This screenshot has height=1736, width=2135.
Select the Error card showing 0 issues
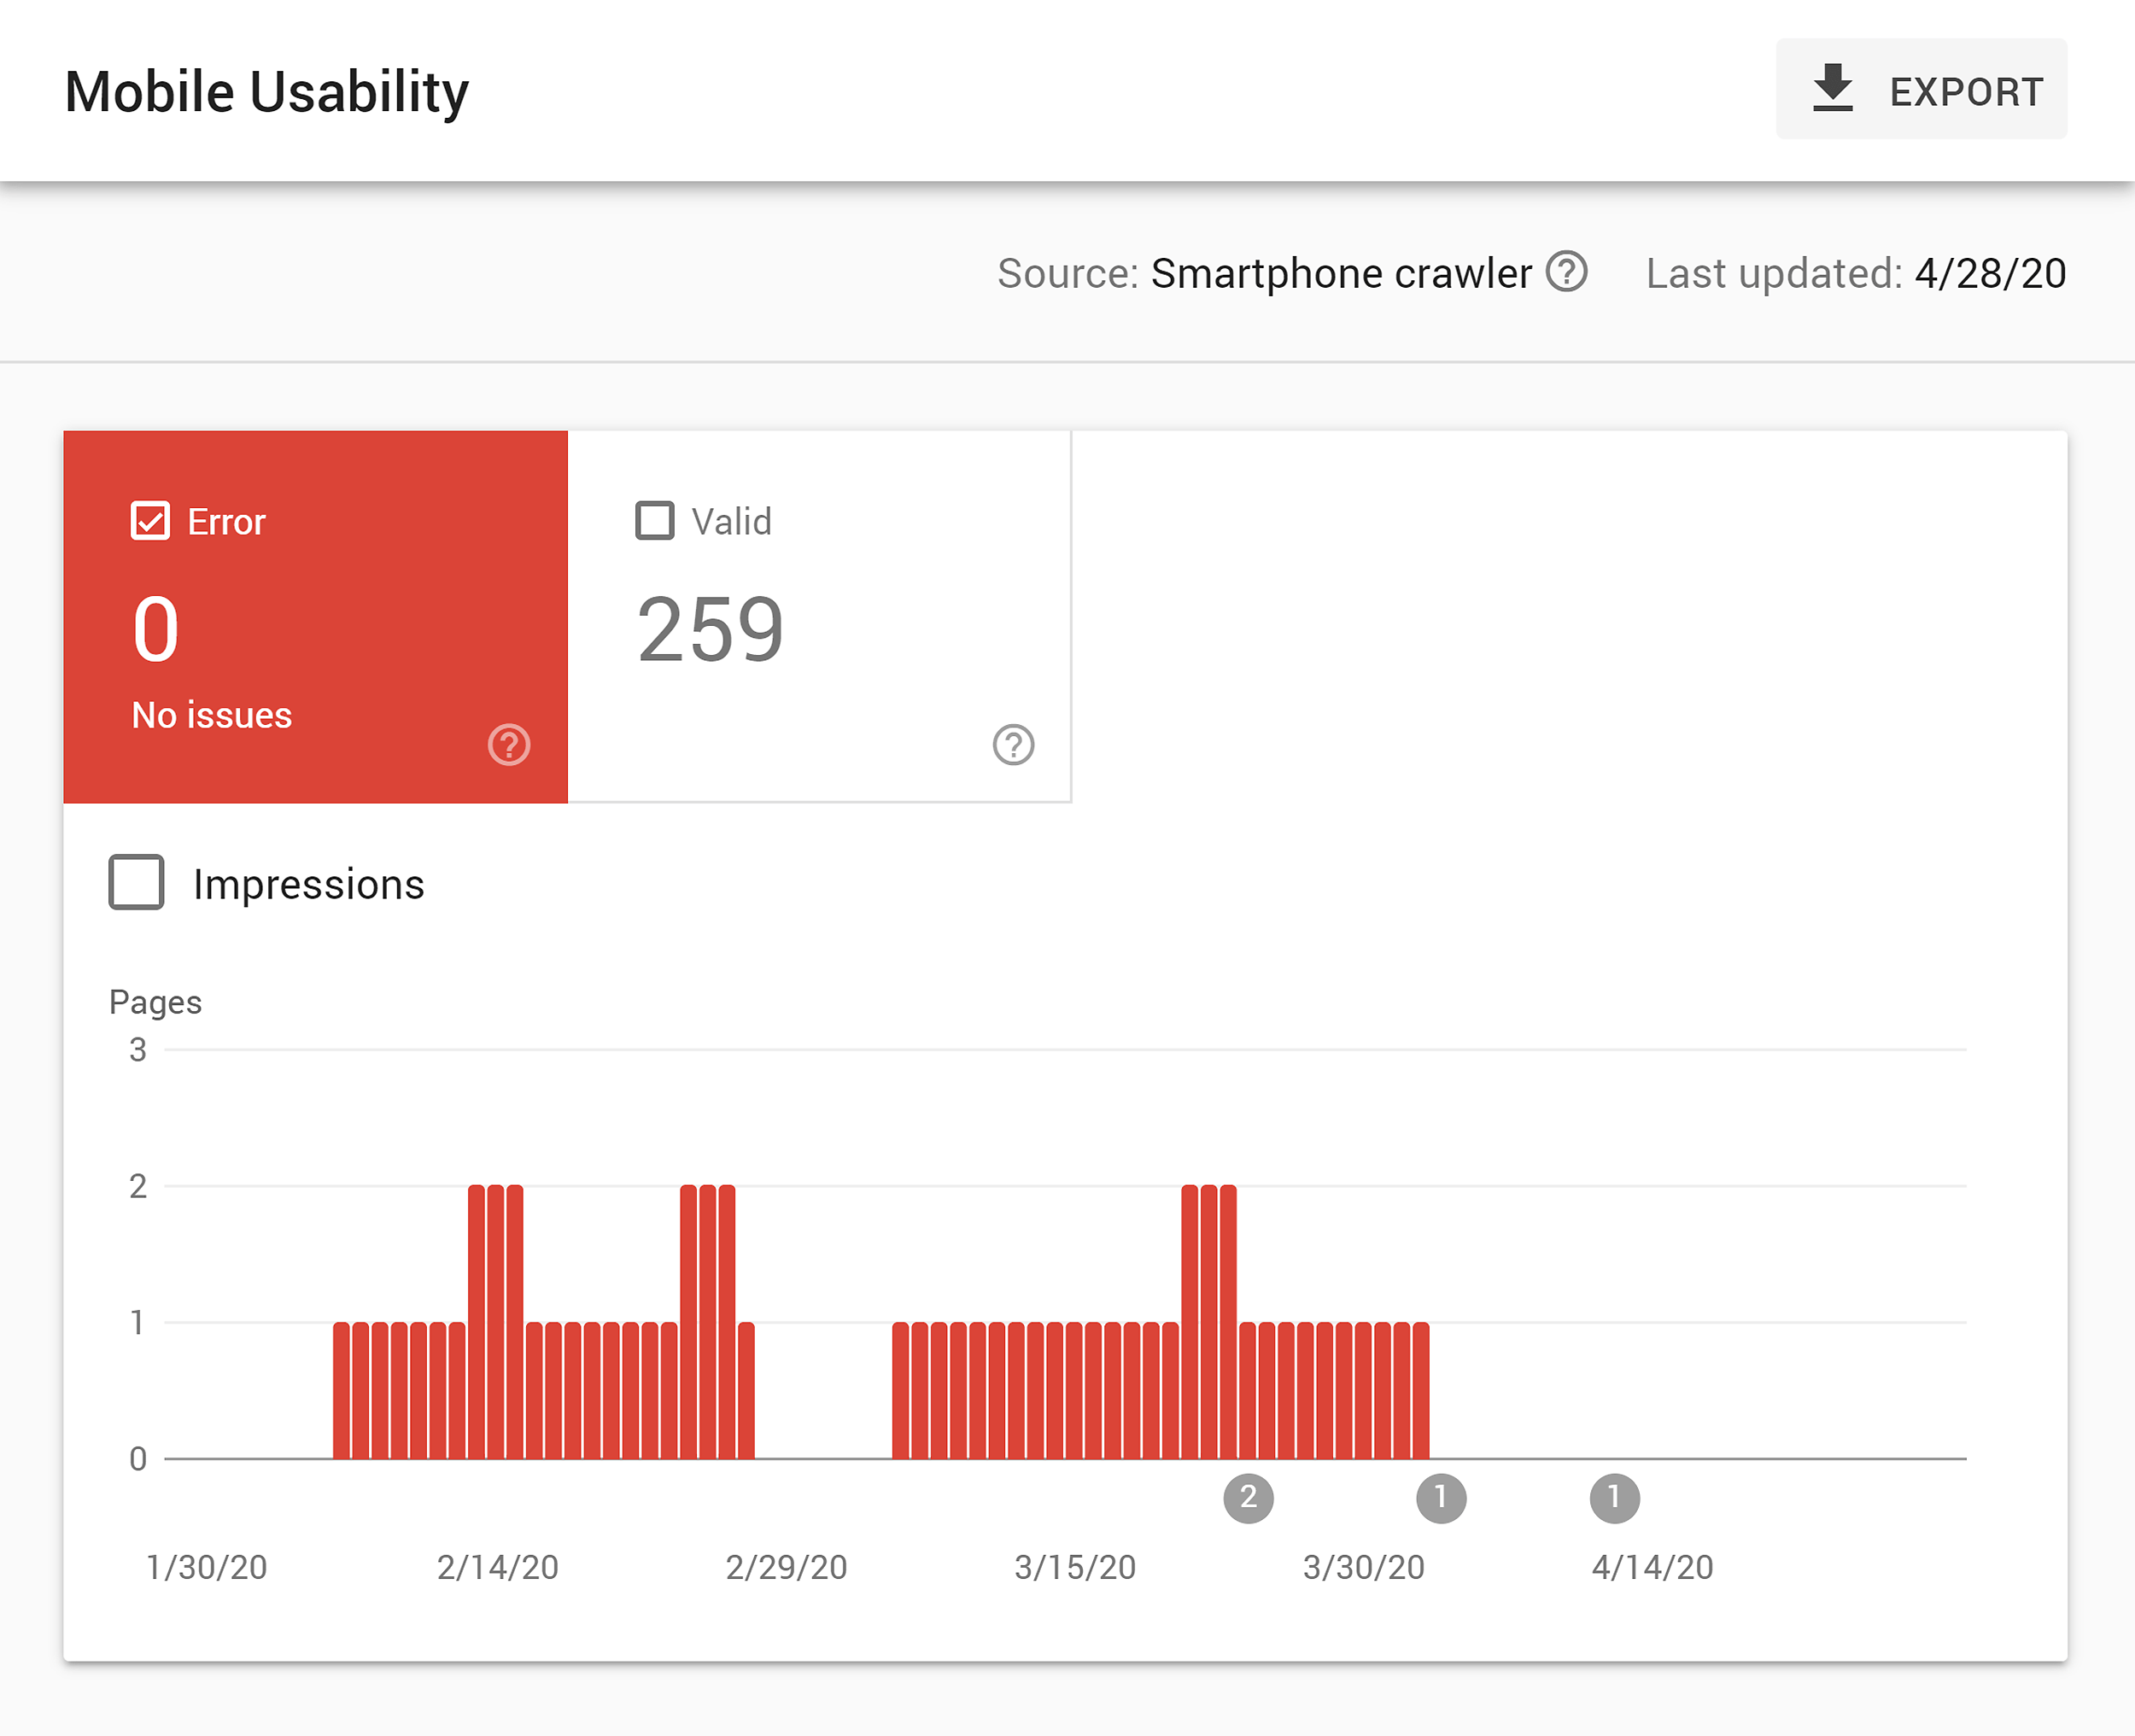point(315,617)
